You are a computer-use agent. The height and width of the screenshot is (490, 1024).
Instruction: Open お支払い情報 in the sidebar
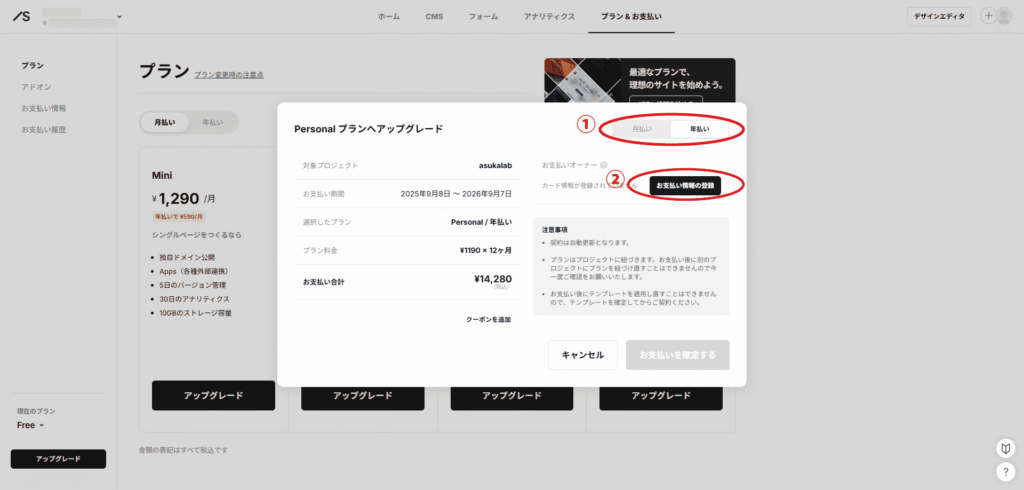pyautogui.click(x=44, y=108)
